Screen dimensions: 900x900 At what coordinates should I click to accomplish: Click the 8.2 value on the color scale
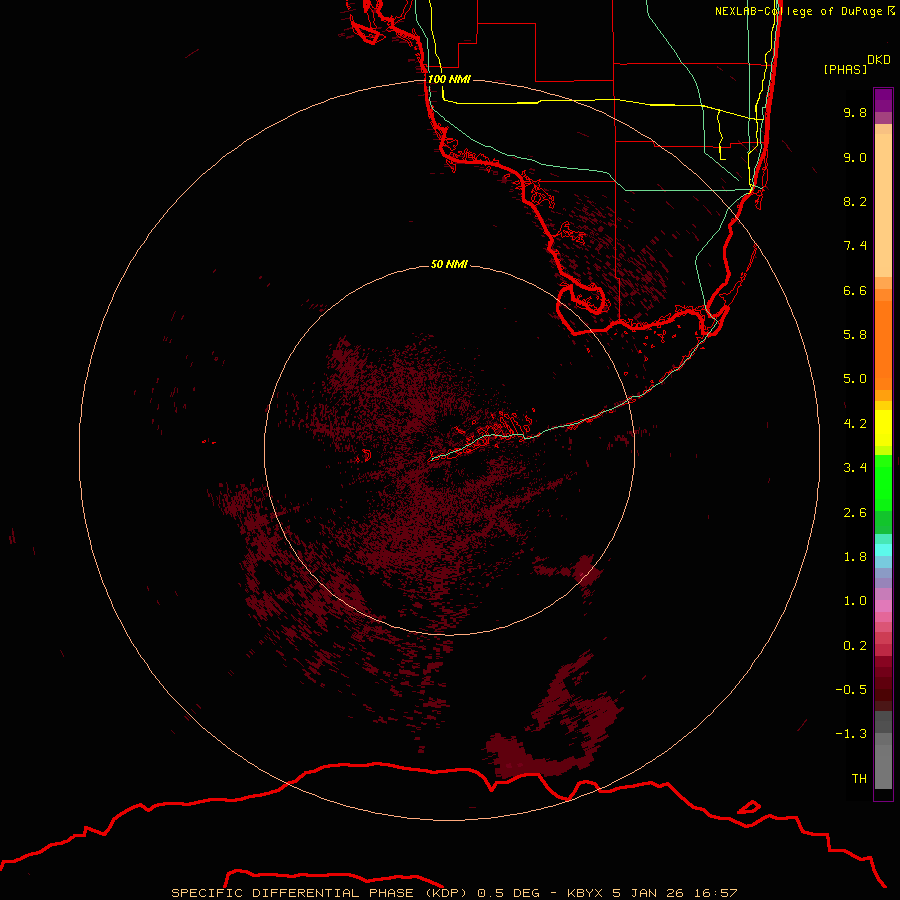coord(855,201)
